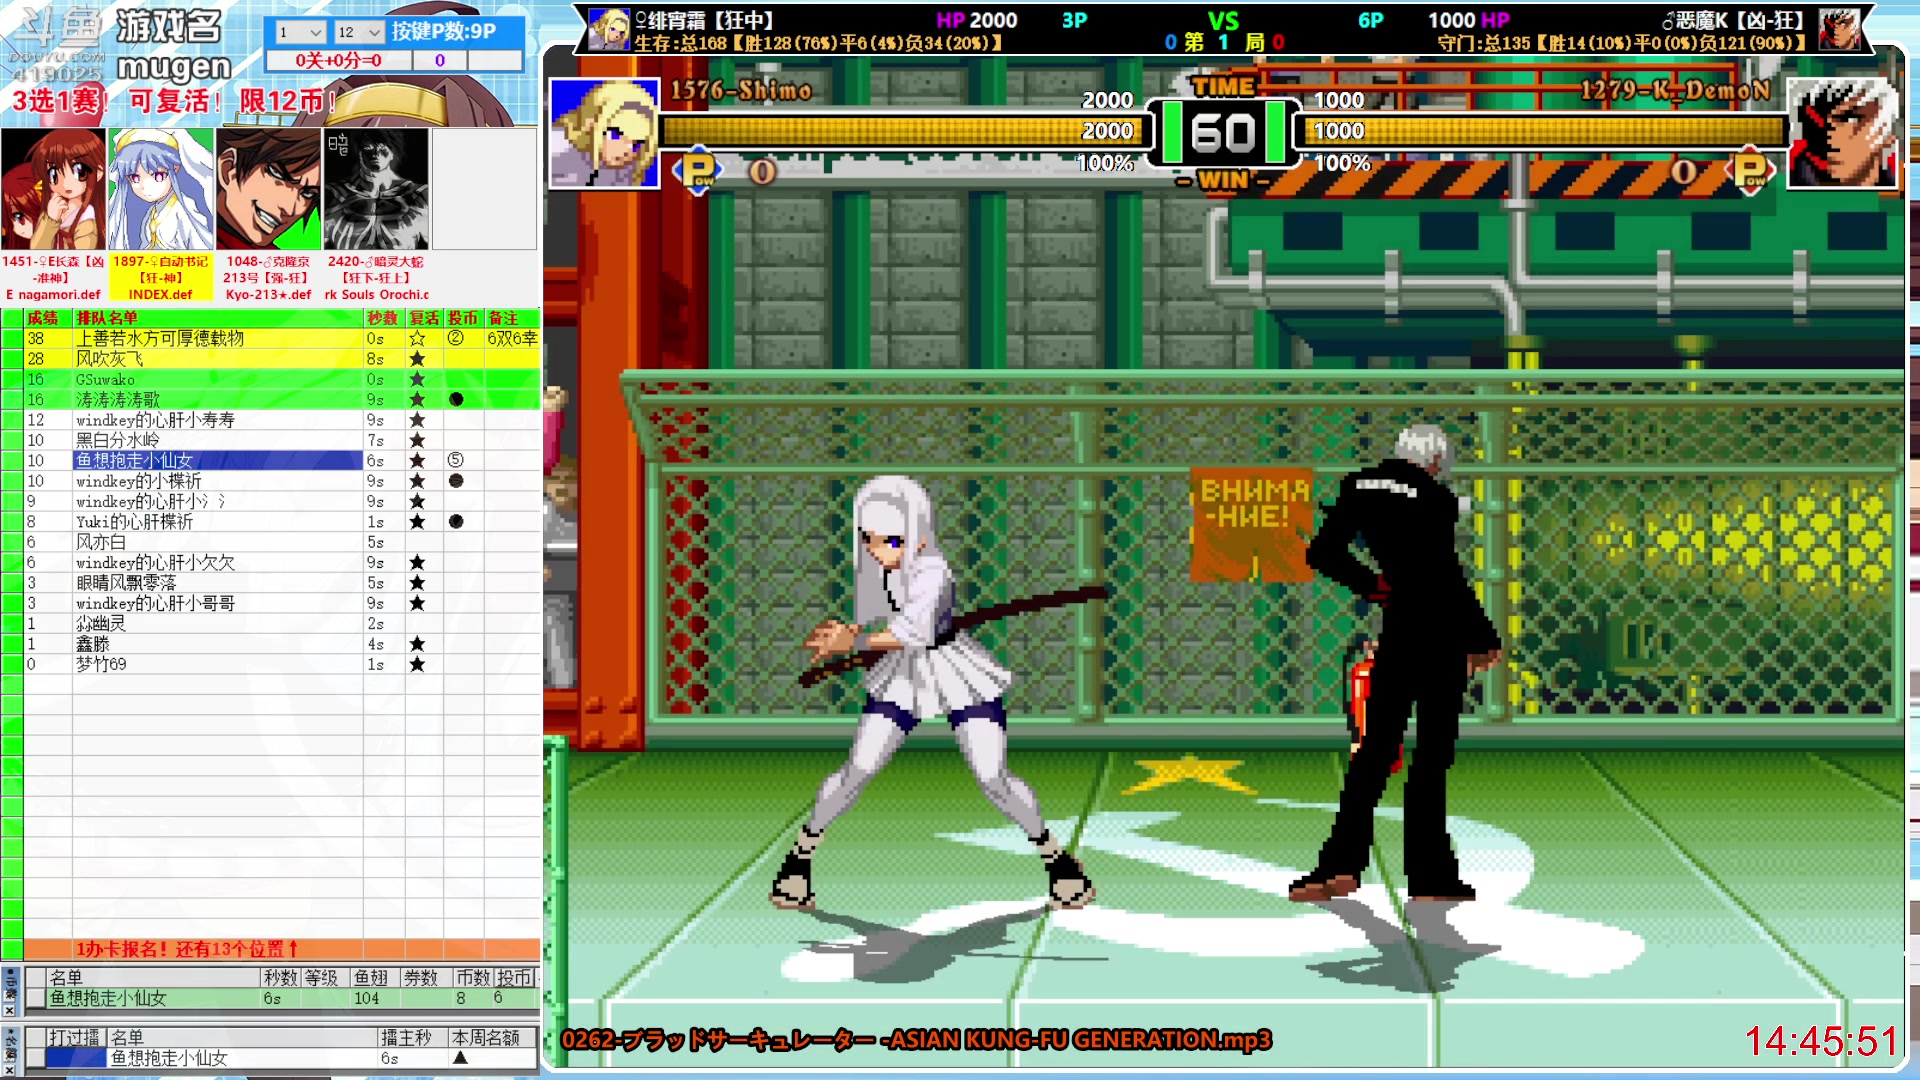Viewport: 1920px width, 1080px height.
Task: Select the 上善若水方可厚德载物 queue entry
Action: pos(218,338)
